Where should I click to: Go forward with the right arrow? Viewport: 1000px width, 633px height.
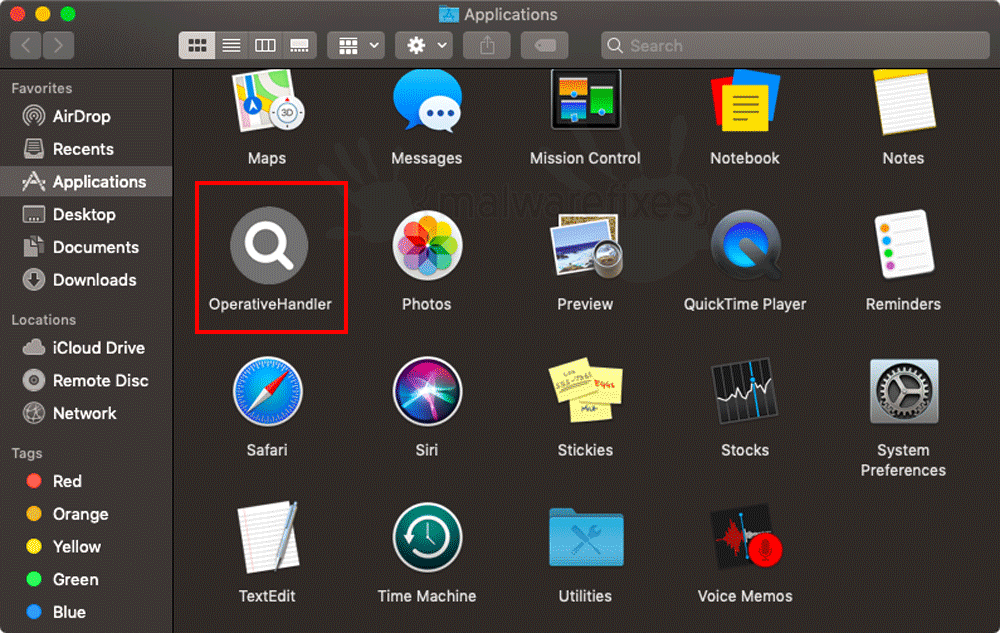coord(58,46)
